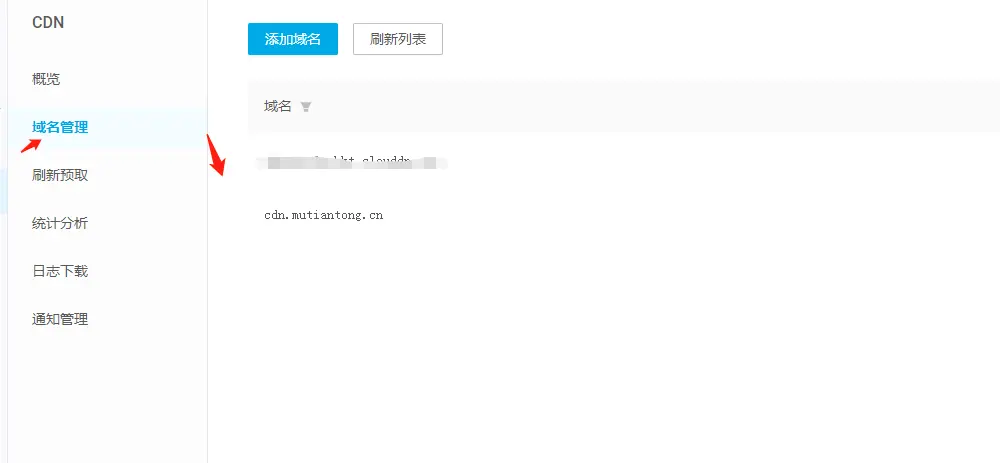Click the CDN title at sidebar top

48,23
